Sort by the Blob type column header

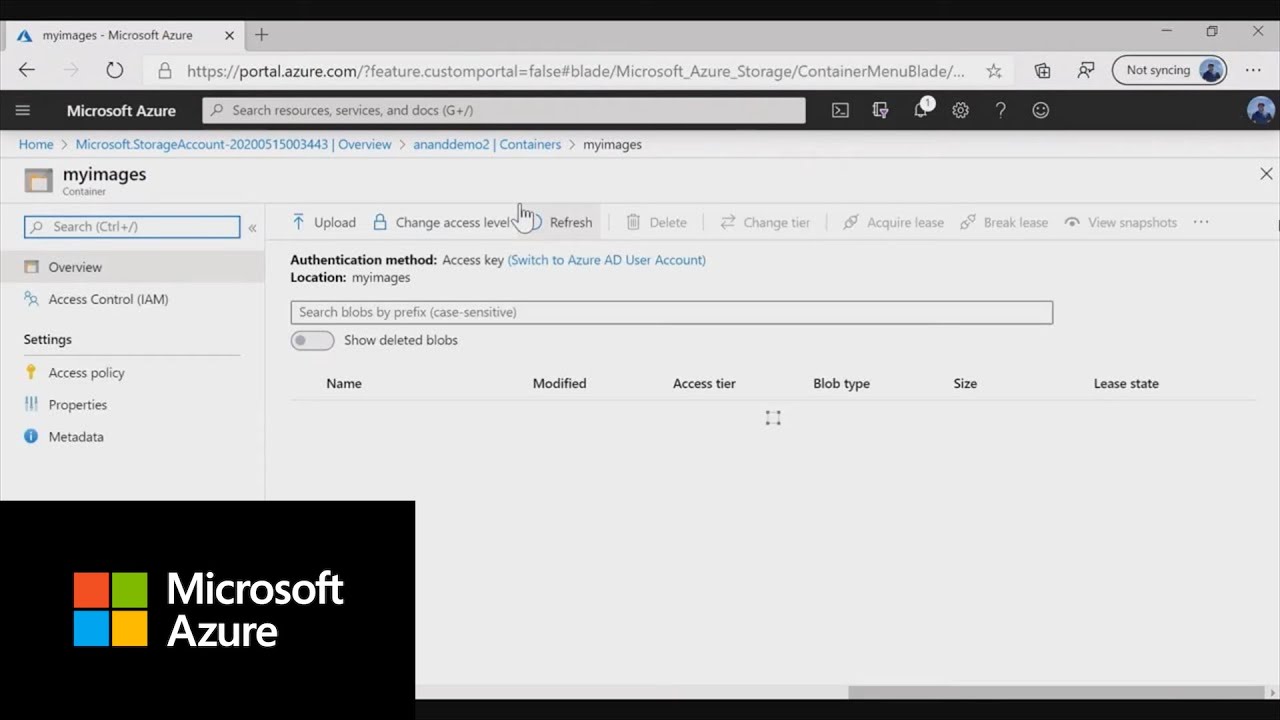point(841,383)
